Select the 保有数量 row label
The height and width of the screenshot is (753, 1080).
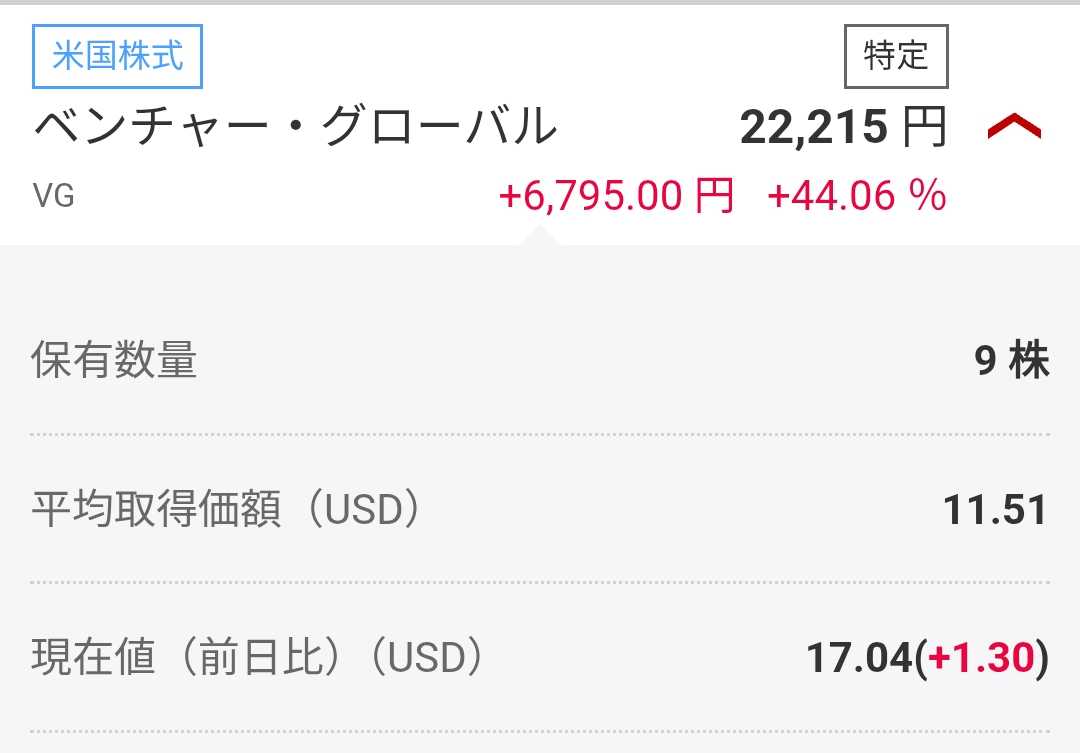click(114, 360)
